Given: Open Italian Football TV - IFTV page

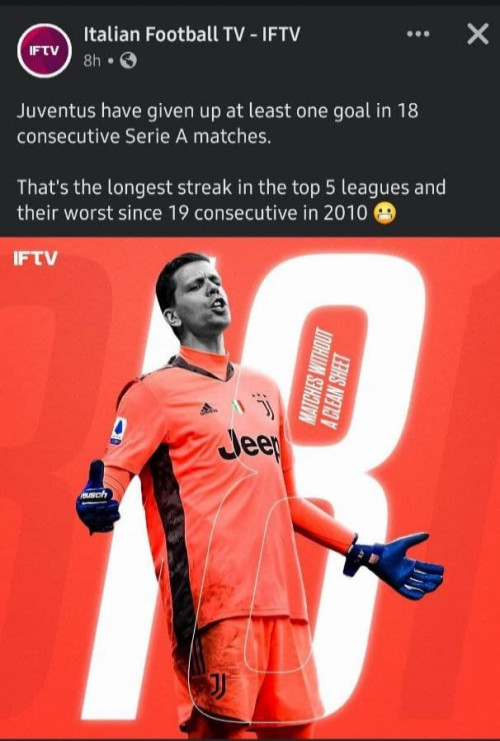Looking at the screenshot, I should (191, 34).
